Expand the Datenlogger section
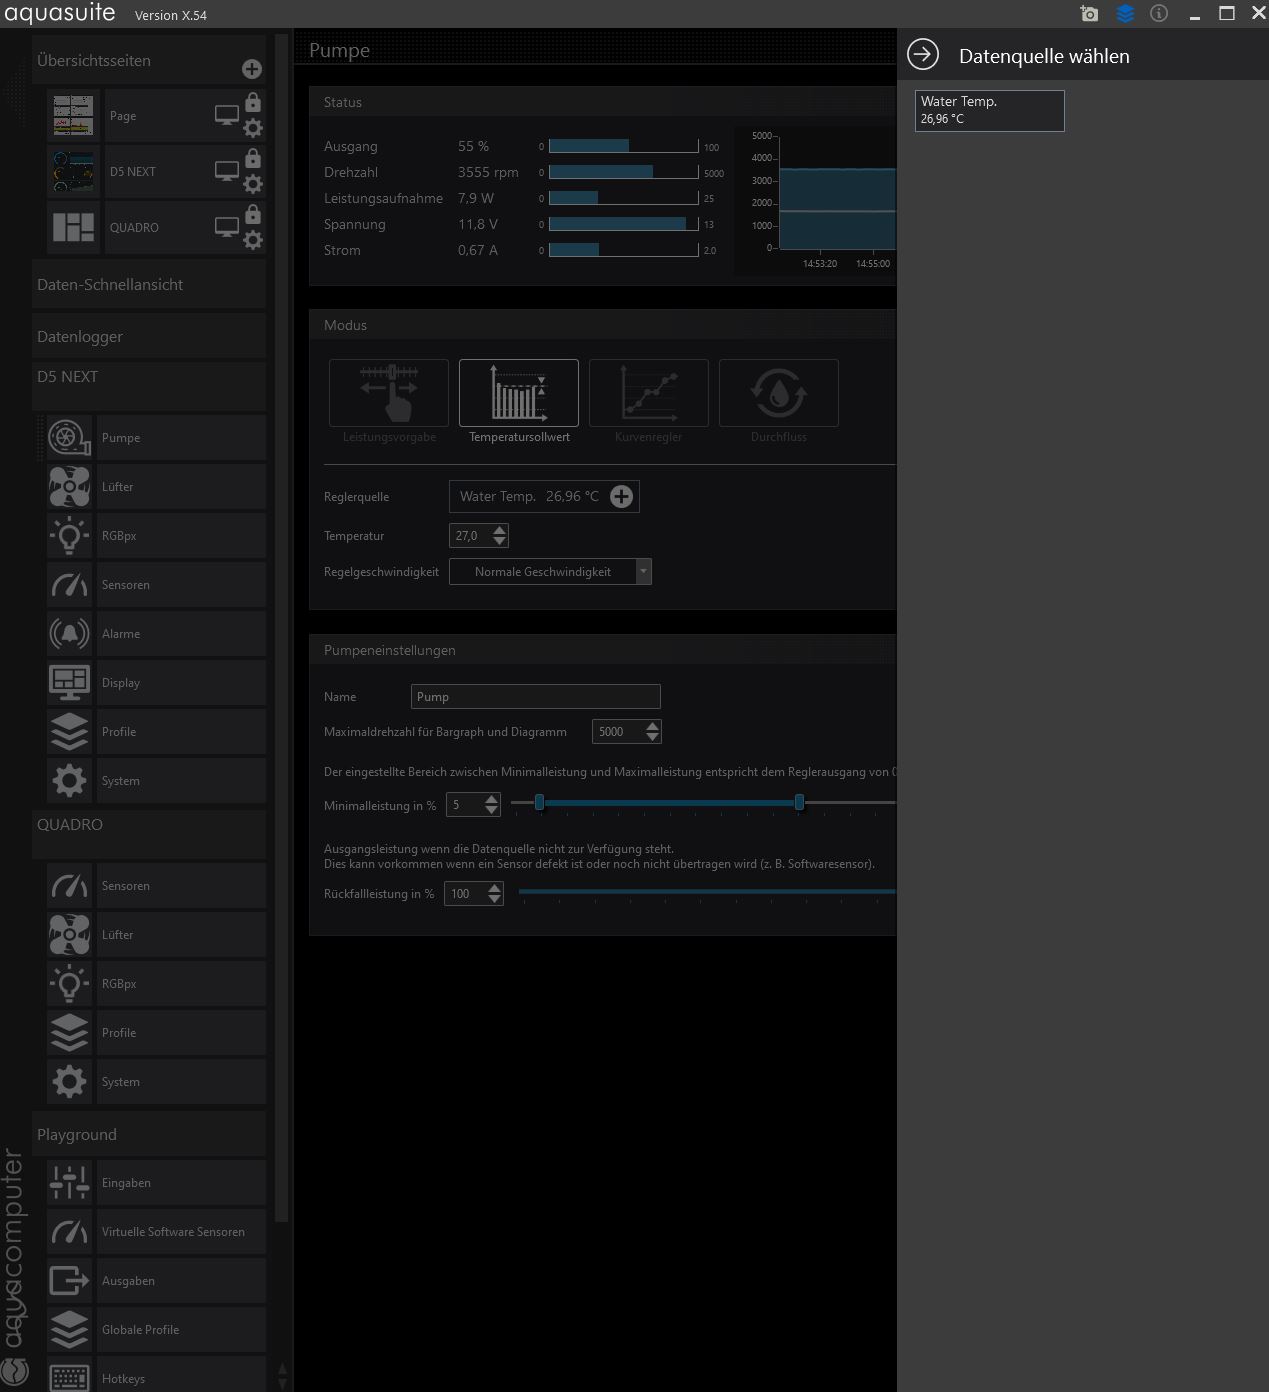Viewport: 1269px width, 1392px height. [x=149, y=337]
